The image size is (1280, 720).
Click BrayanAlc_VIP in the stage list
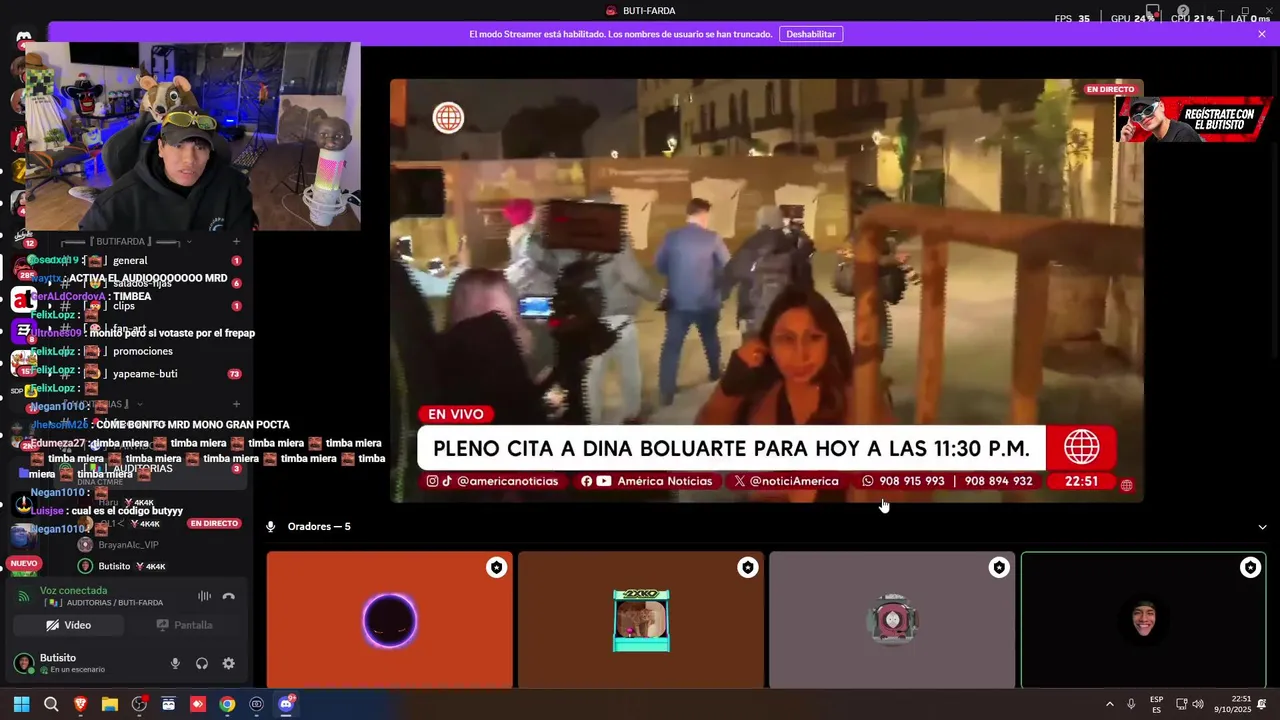coord(128,545)
